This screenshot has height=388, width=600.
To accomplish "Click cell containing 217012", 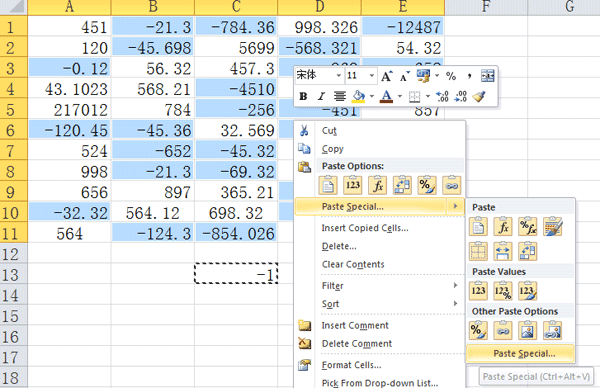I will [x=69, y=110].
